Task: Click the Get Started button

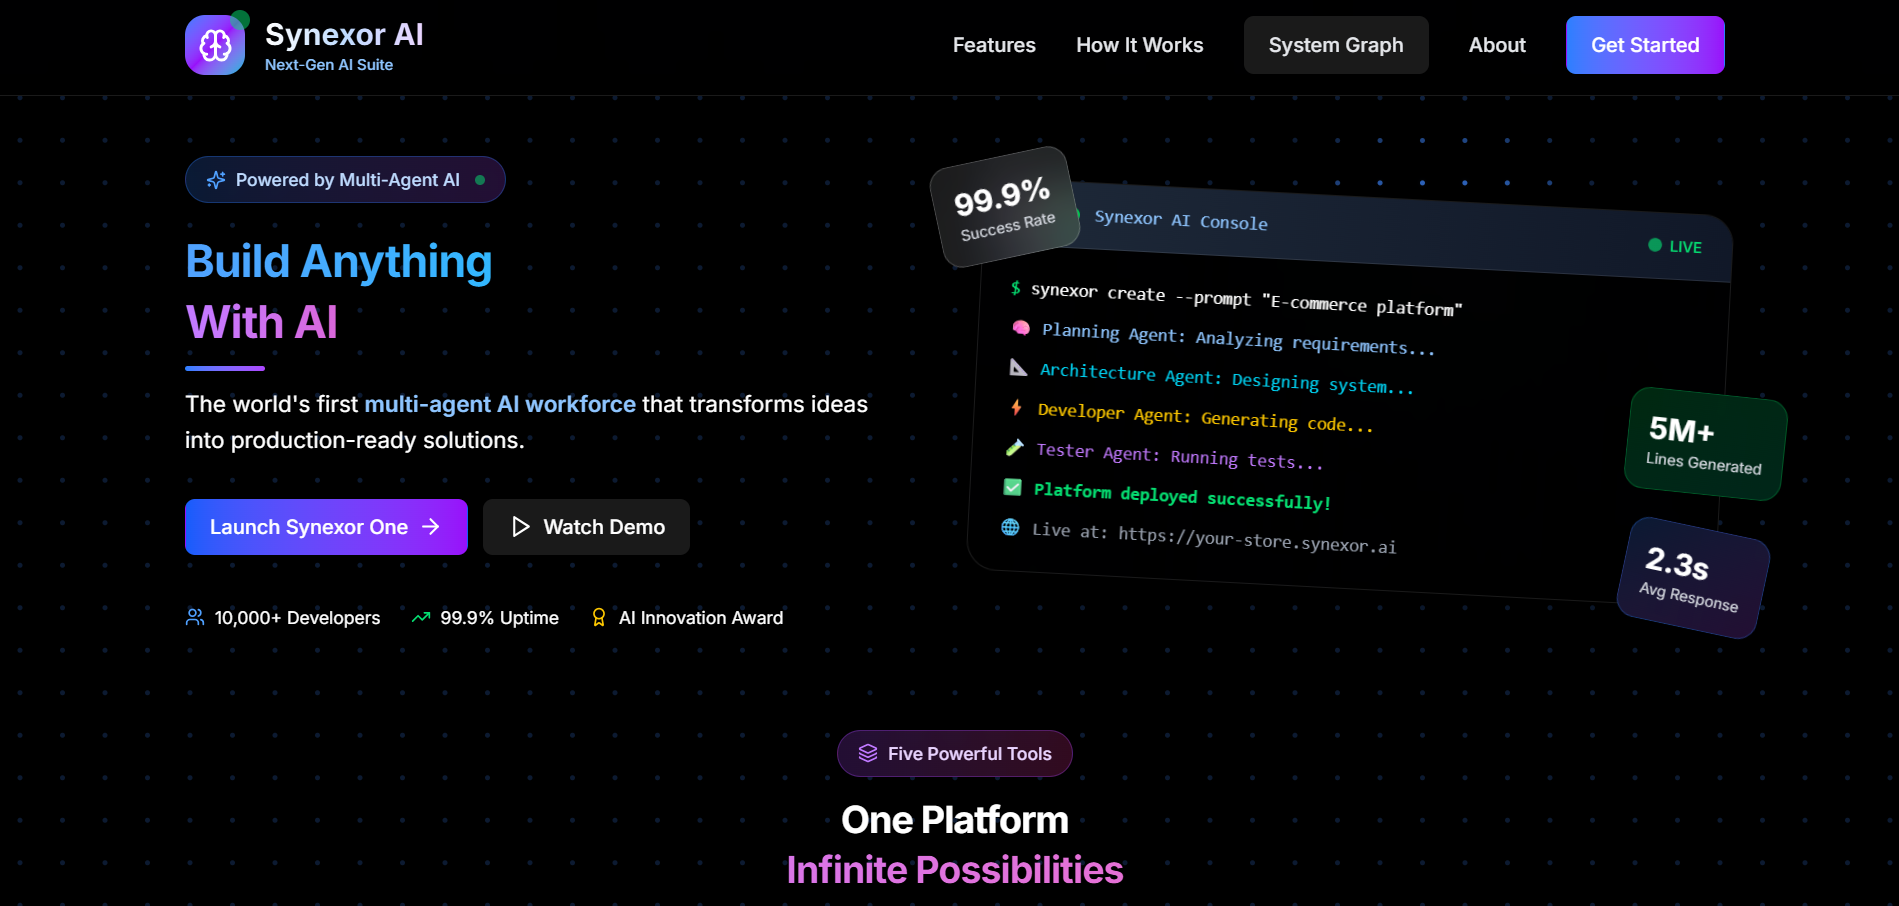Action: (x=1644, y=45)
